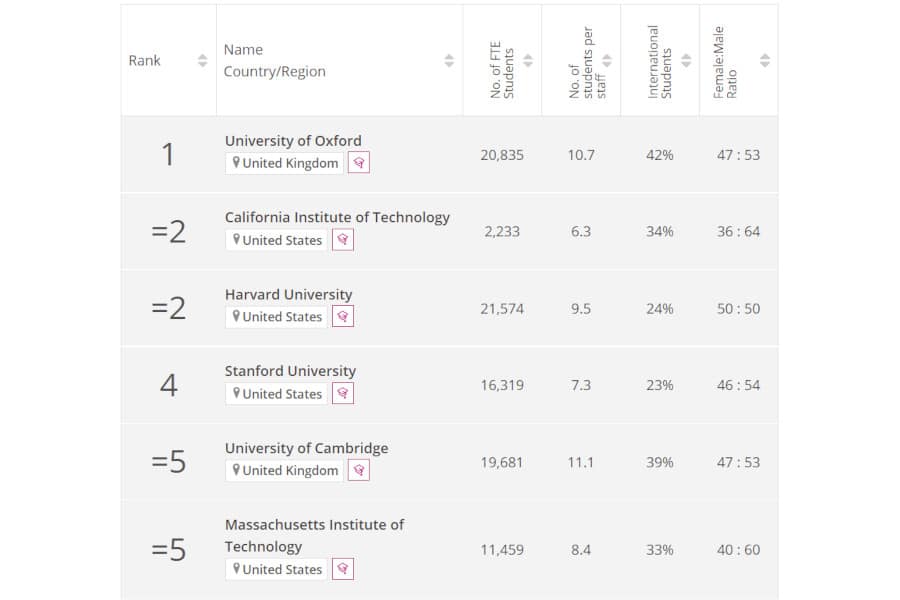Open the Harvard University page
The height and width of the screenshot is (600, 900).
(x=289, y=295)
